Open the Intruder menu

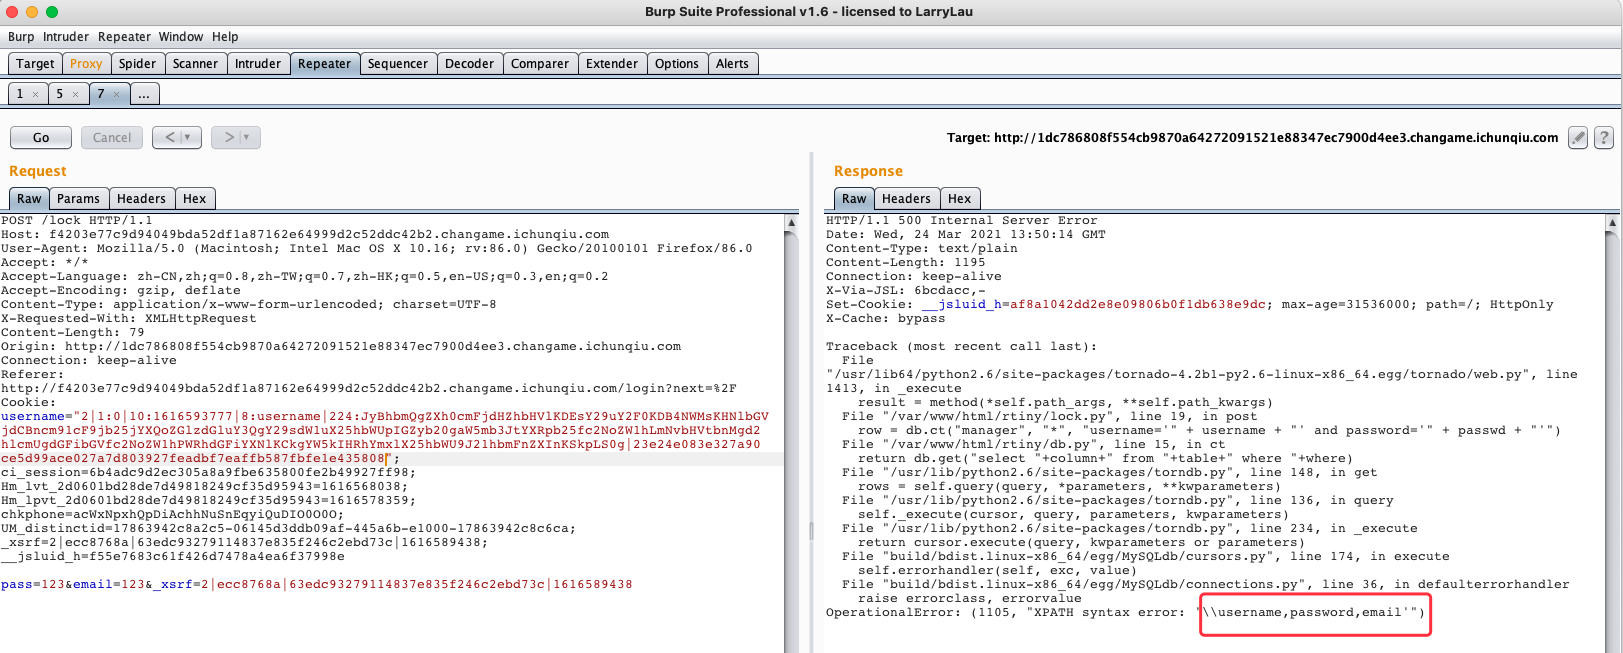click(66, 36)
